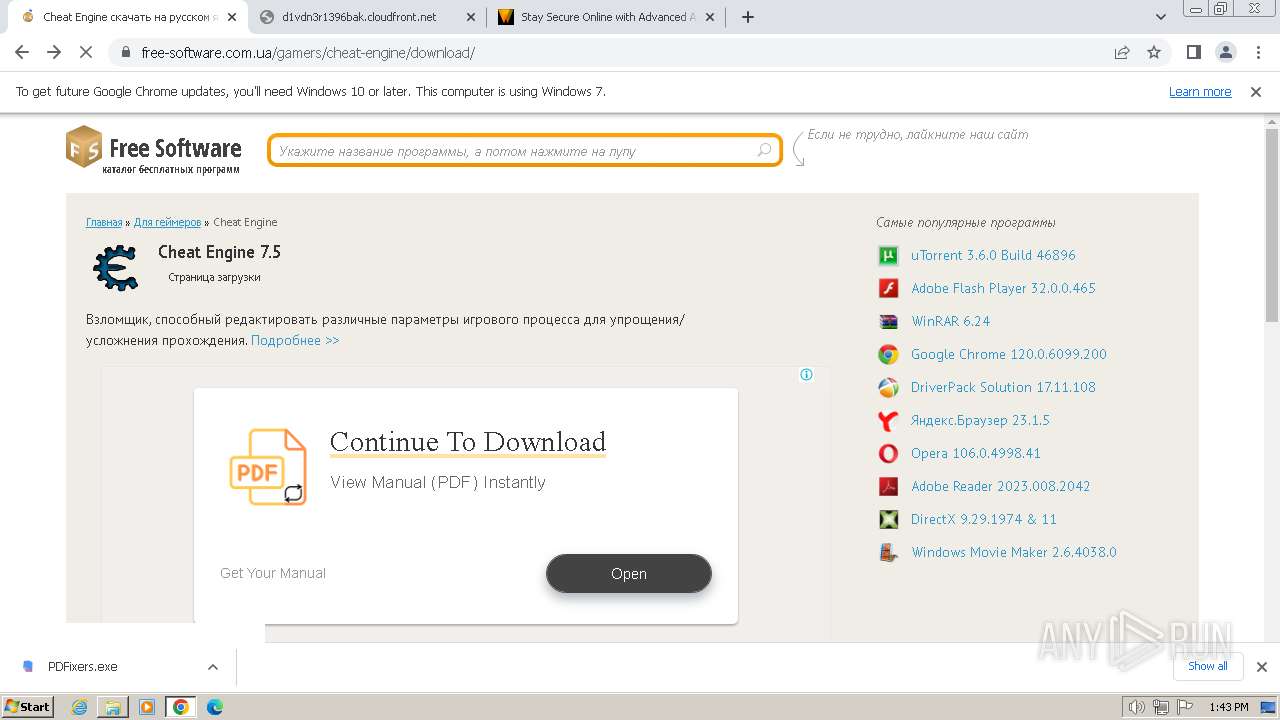1280x720 pixels.
Task: Open a new tab with plus button
Action: (x=748, y=17)
